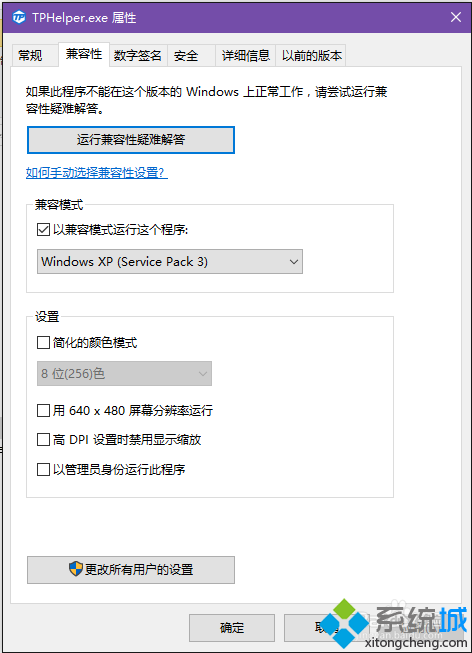Click the chevron arrow of compatibility mode combo

(294, 262)
